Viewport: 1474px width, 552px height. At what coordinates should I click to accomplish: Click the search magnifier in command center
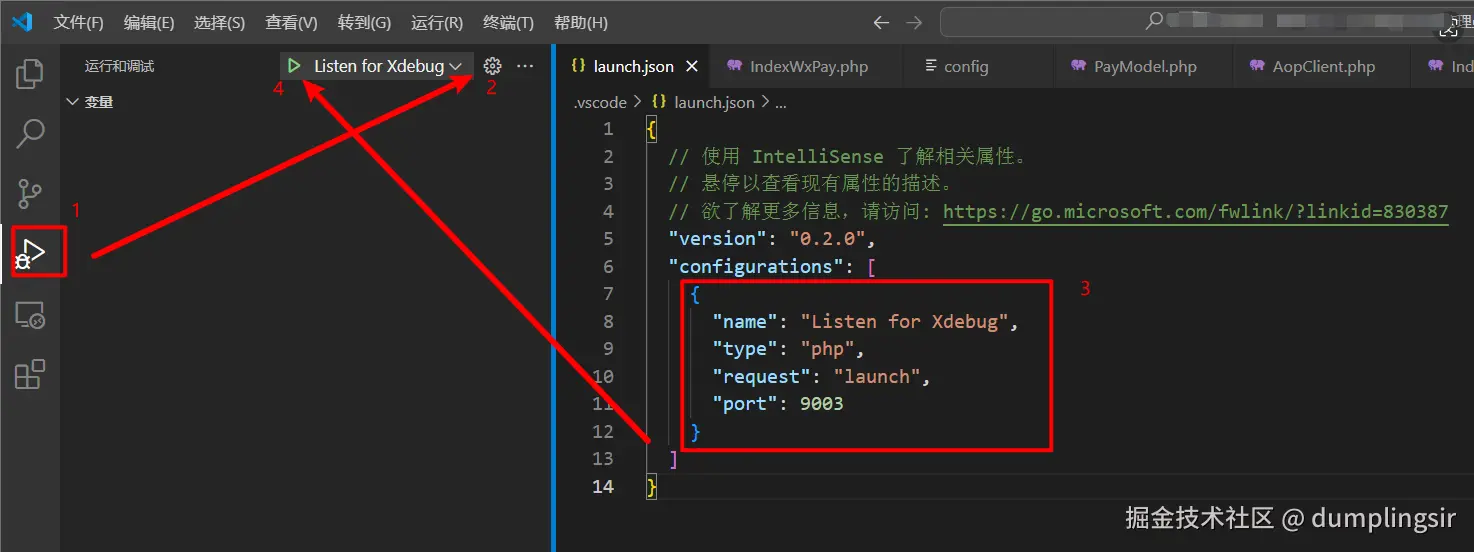tap(1154, 21)
